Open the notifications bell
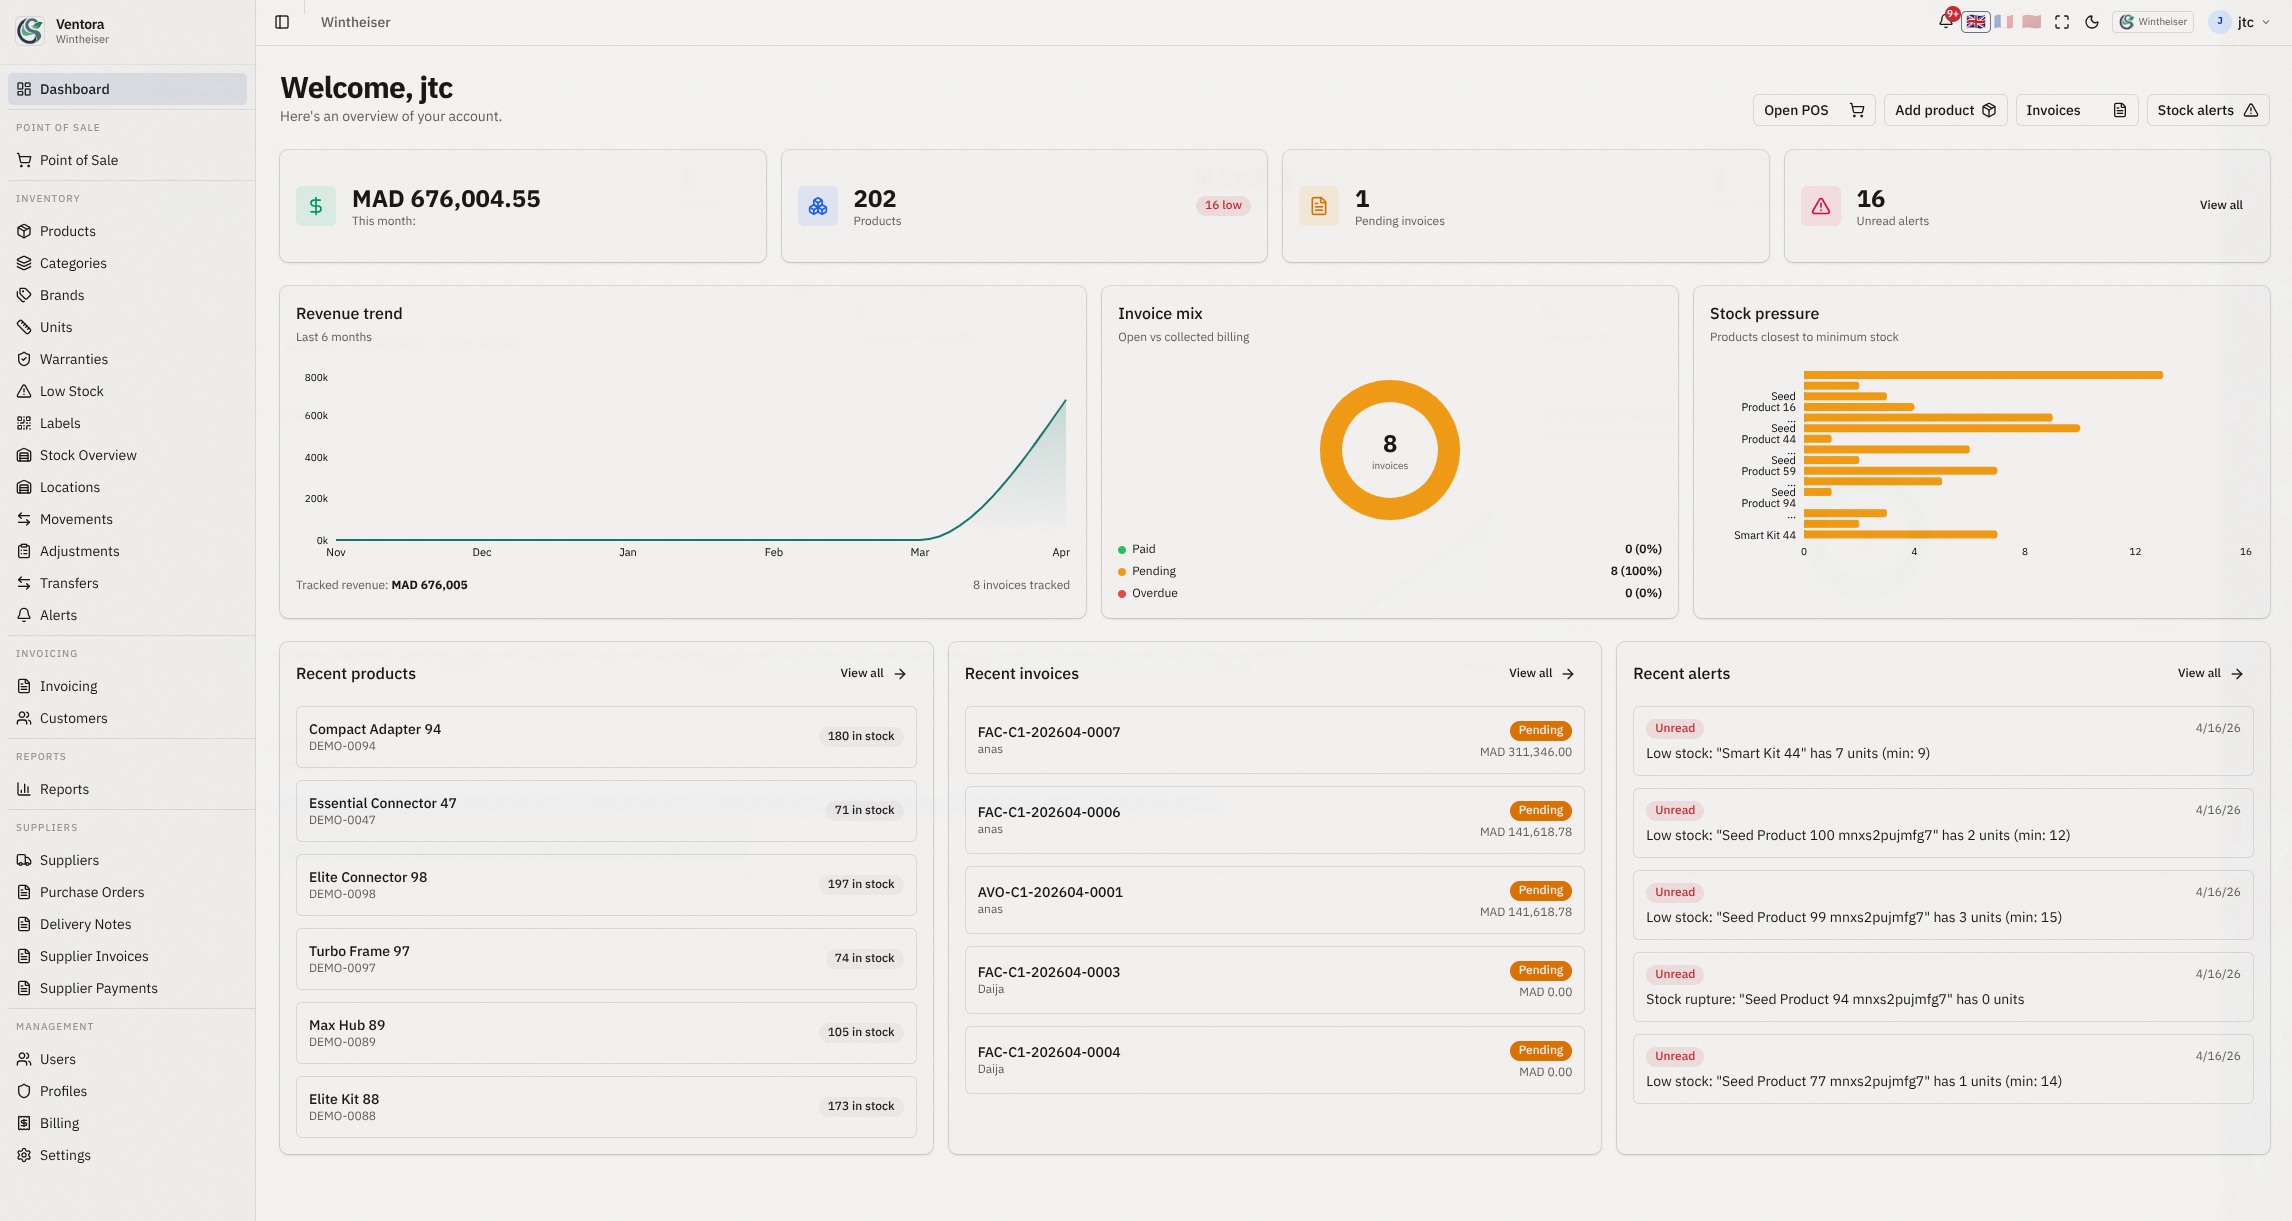This screenshot has height=1221, width=2292. coord(1944,21)
